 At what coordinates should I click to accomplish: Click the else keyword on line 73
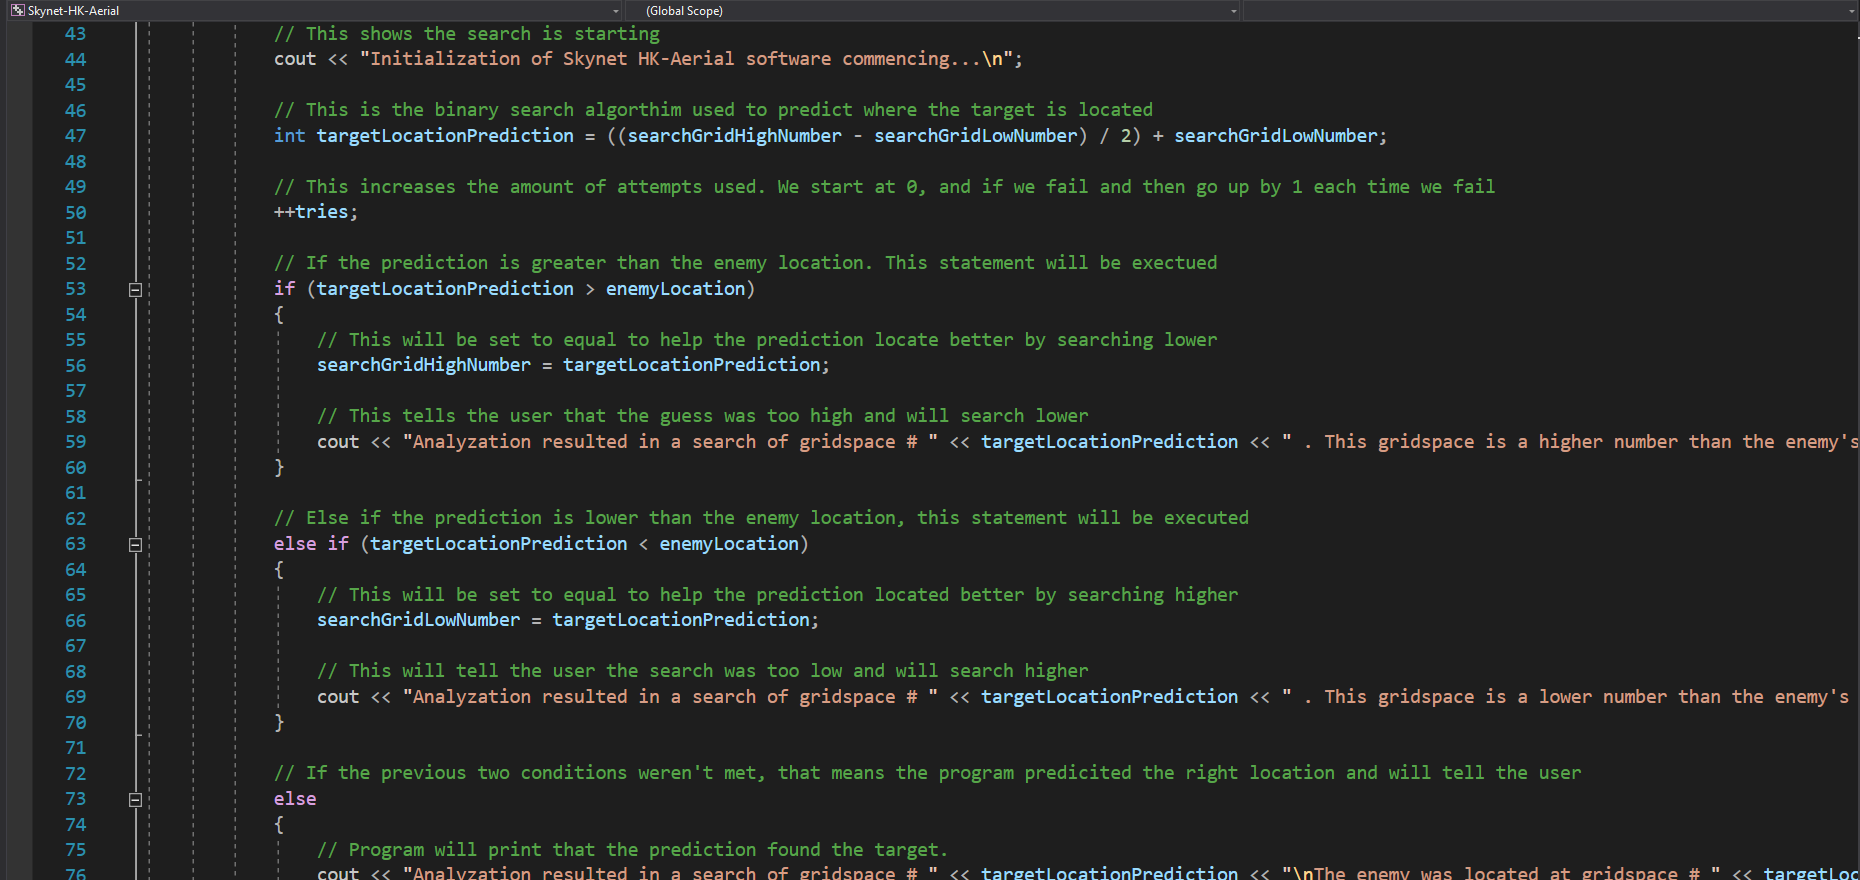294,799
